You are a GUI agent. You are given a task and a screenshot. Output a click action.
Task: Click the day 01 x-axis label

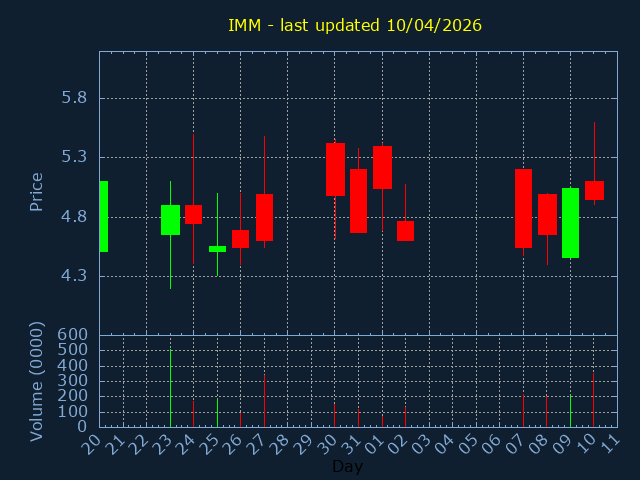(x=374, y=444)
